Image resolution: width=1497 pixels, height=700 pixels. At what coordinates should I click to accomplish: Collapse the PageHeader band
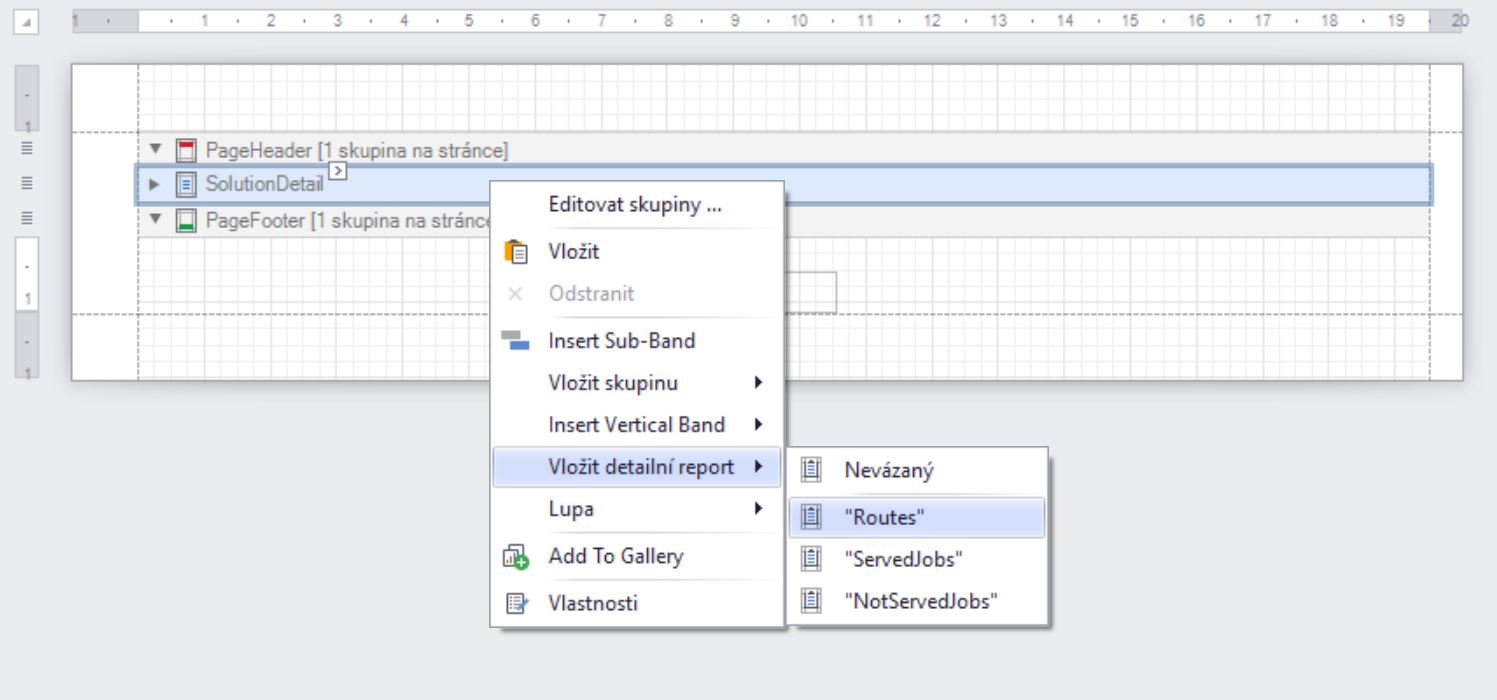(155, 150)
